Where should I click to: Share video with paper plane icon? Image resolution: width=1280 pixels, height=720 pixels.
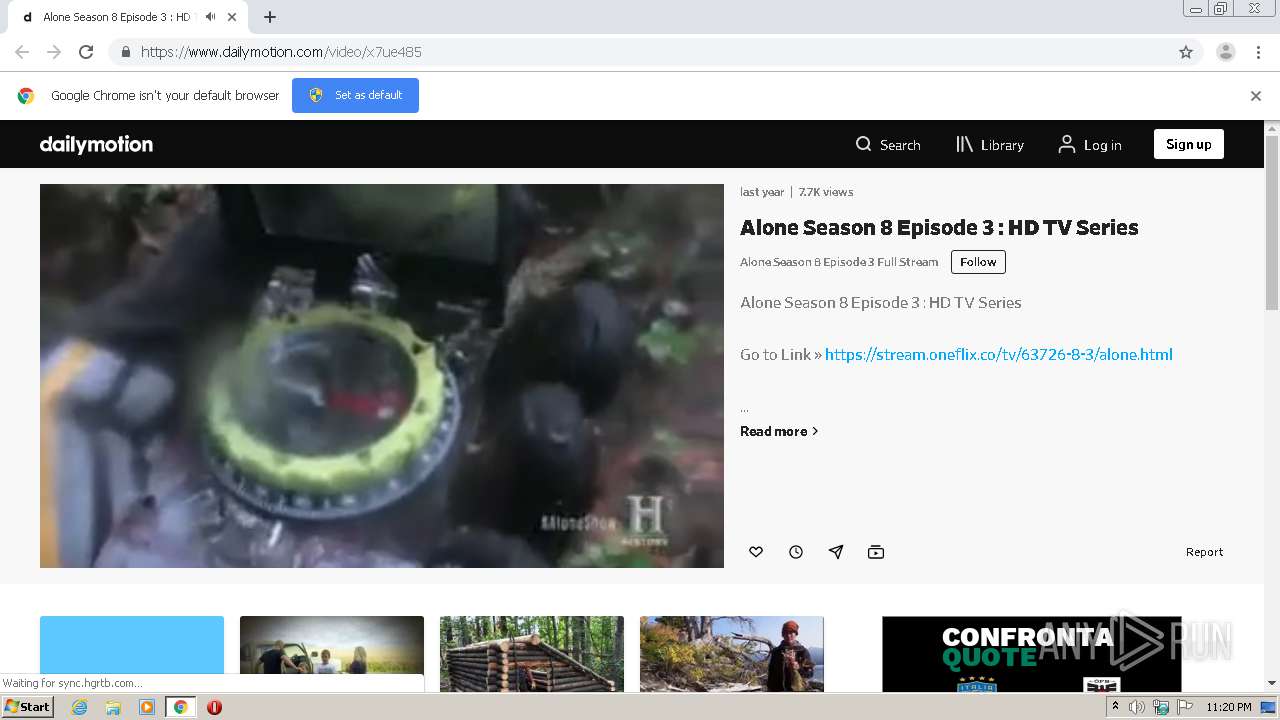836,552
